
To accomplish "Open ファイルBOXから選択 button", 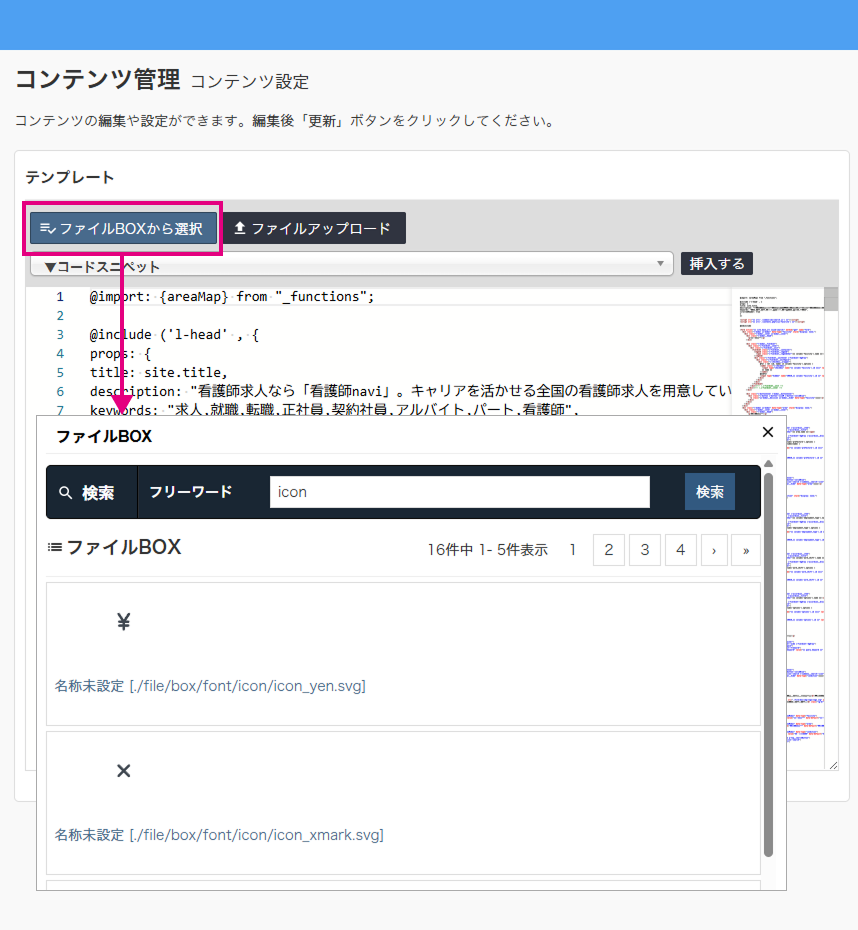I will tap(123, 228).
